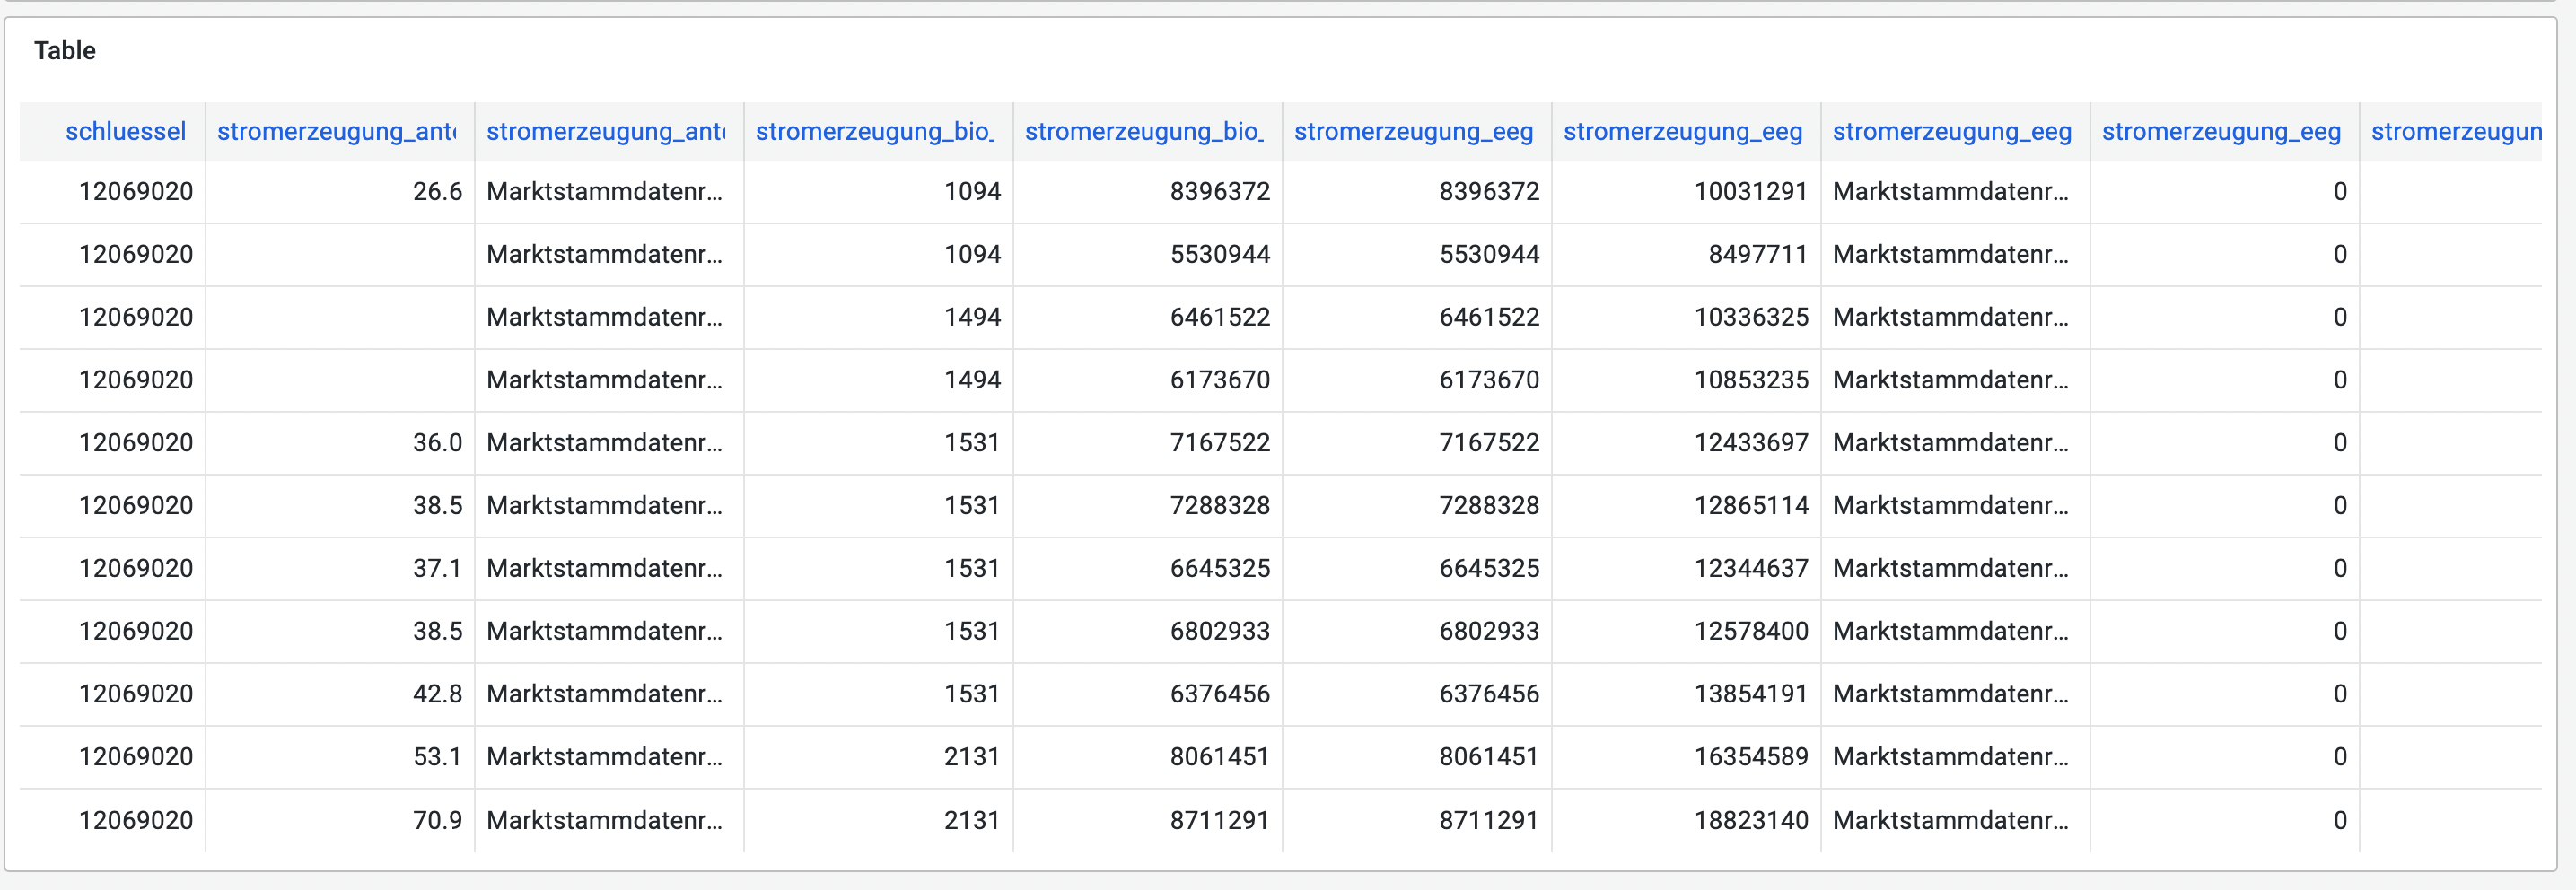Sort the table by schluessel column
The height and width of the screenshot is (890, 2576).
click(126, 131)
